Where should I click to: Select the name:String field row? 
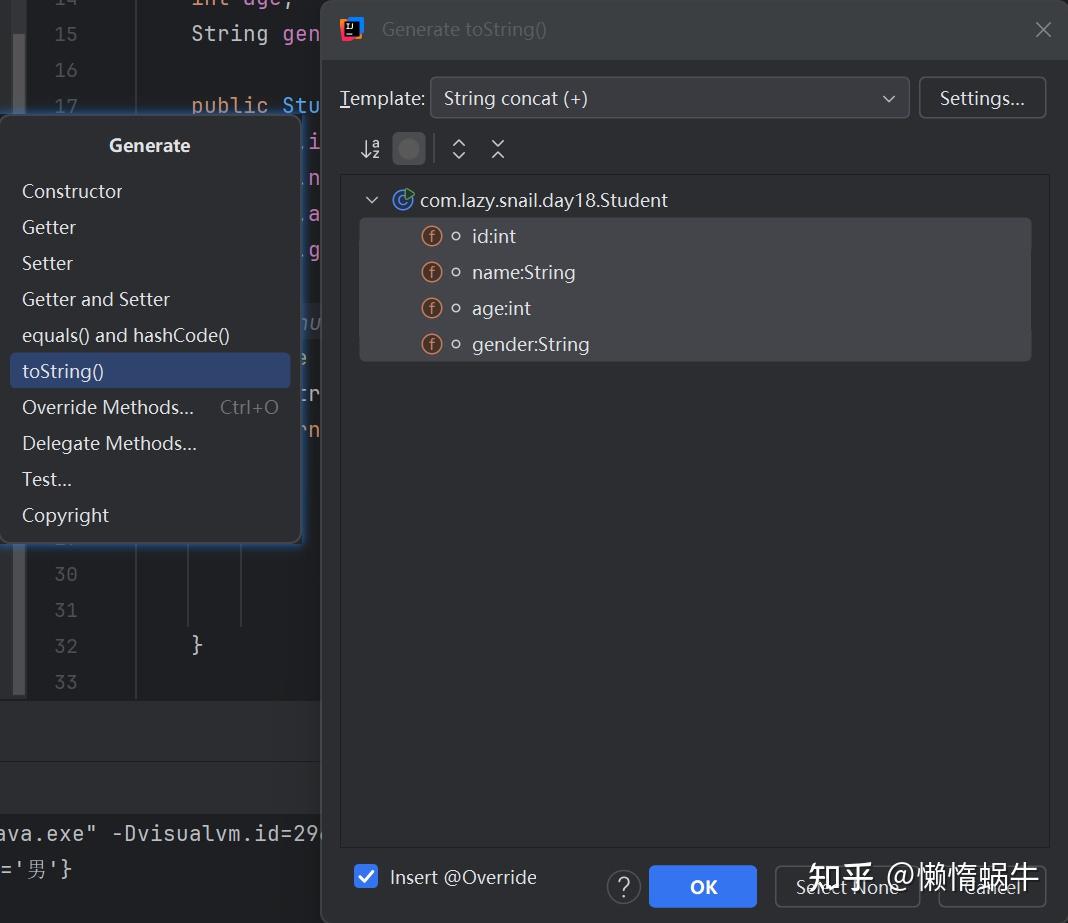click(695, 272)
